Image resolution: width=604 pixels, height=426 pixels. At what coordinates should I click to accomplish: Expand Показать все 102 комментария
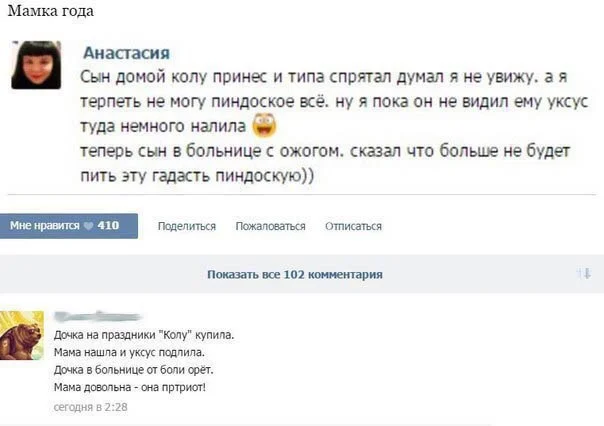click(294, 274)
